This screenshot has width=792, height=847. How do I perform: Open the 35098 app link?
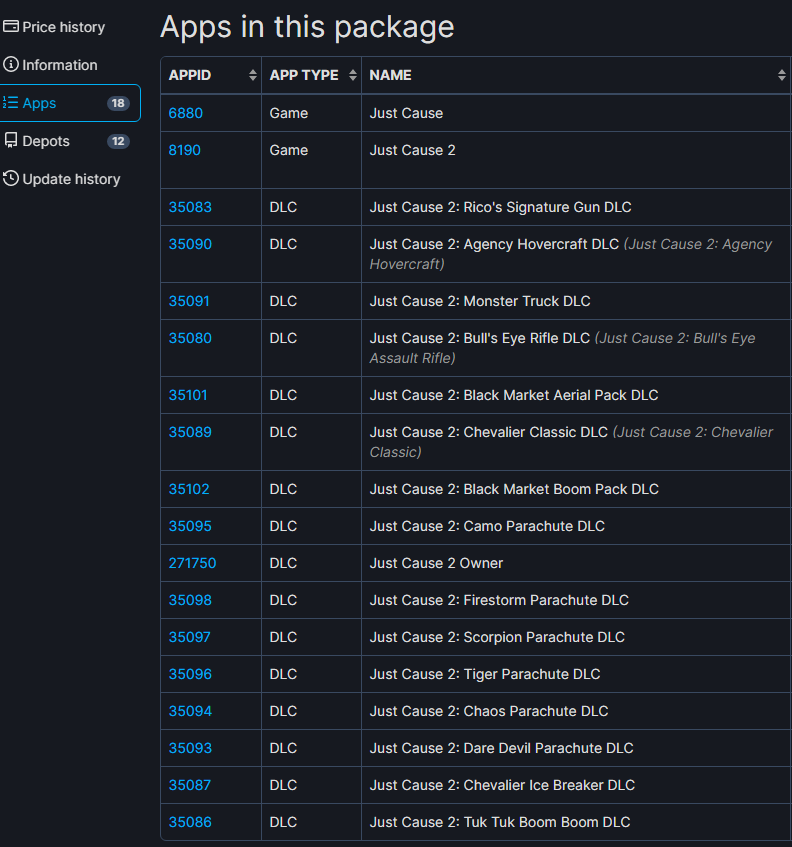[x=190, y=600]
